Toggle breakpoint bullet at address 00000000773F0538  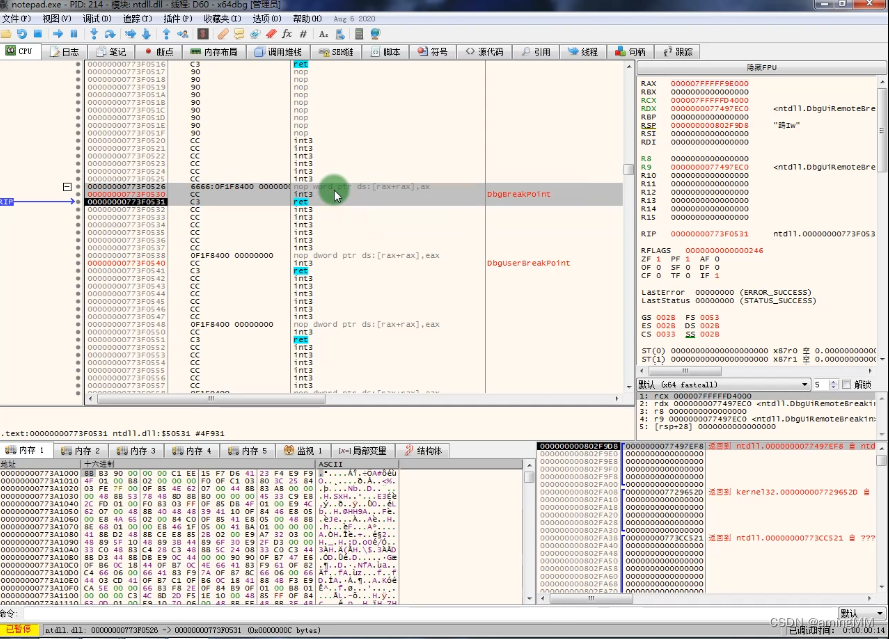(78, 256)
